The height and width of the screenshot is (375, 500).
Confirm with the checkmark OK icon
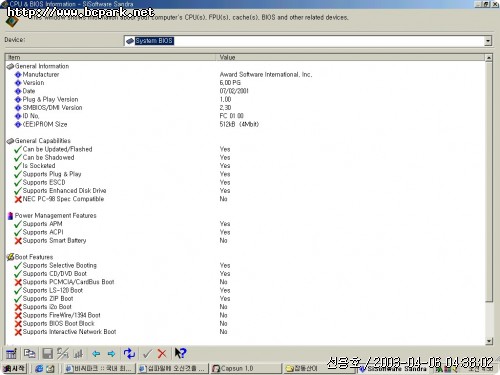pos(147,353)
